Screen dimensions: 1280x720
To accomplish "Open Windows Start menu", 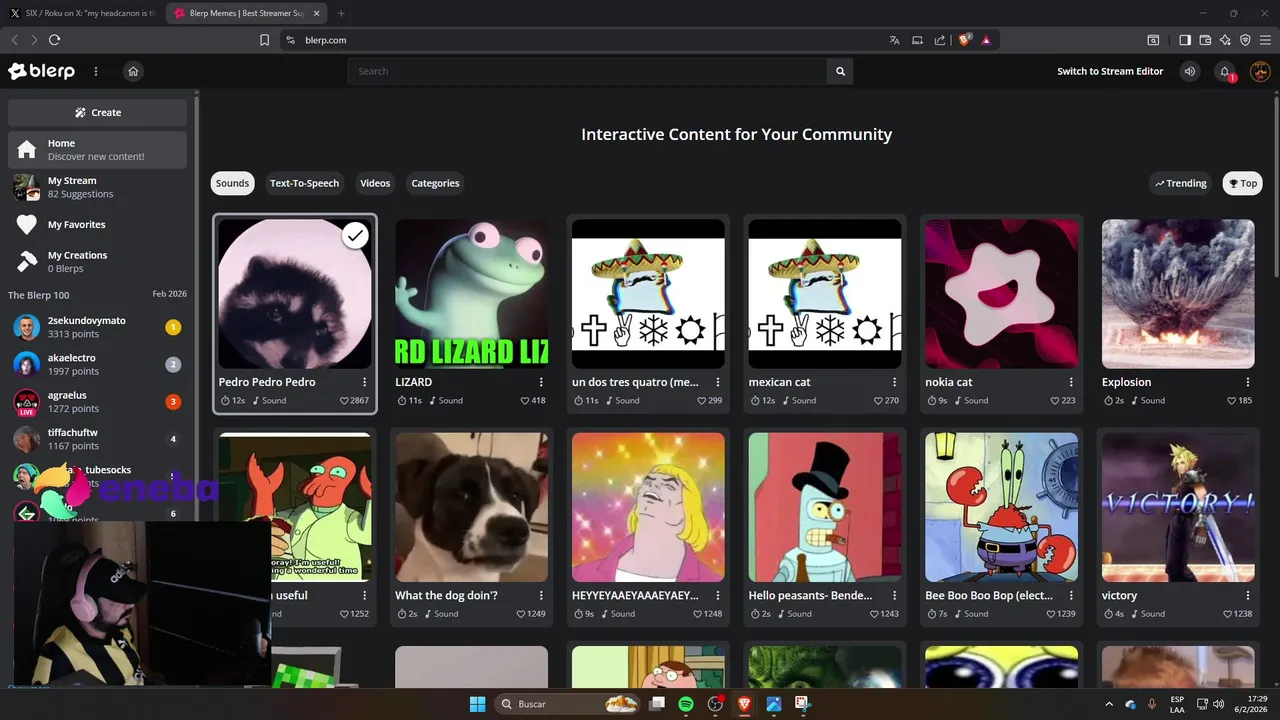I will 477,704.
